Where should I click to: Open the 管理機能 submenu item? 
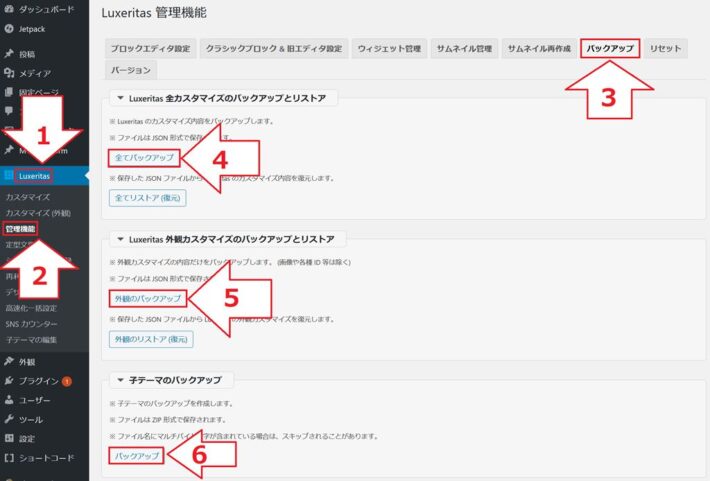point(20,229)
